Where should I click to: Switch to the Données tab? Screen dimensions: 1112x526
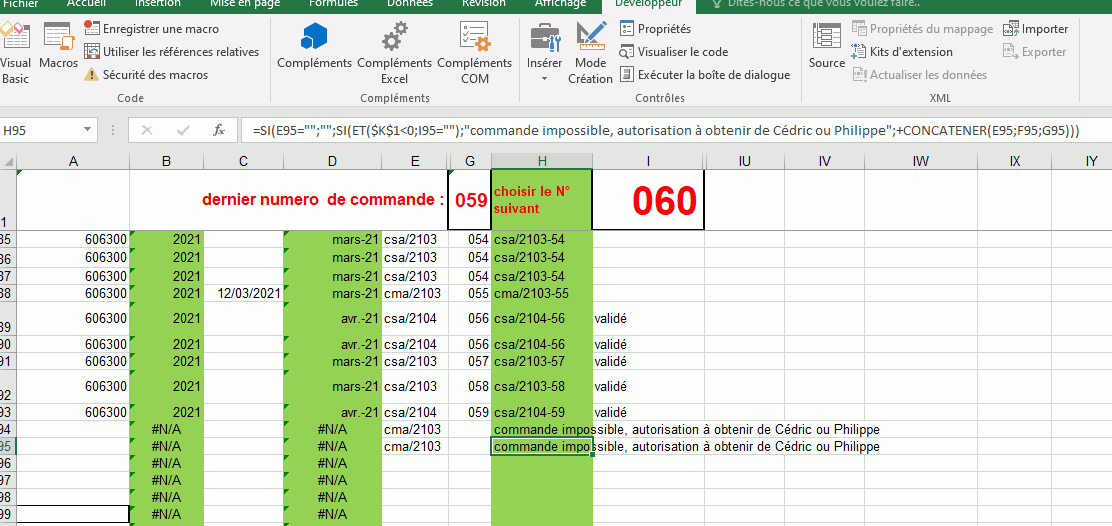tap(409, 4)
